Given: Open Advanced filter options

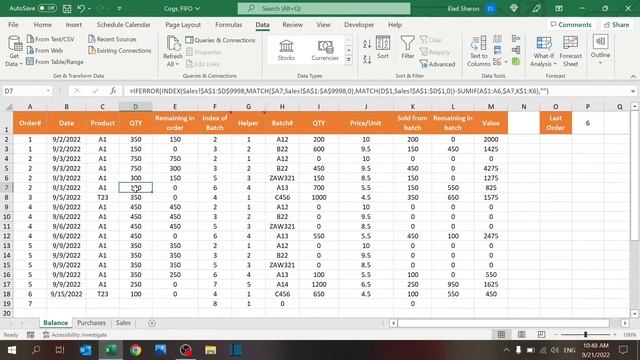Looking at the screenshot, I should click(x=437, y=64).
